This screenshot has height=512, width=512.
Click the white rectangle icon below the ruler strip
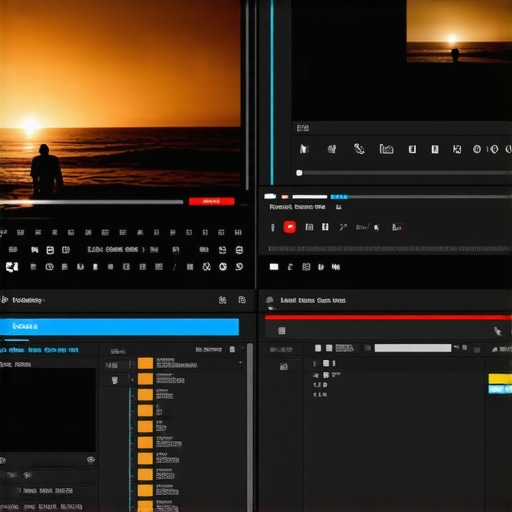coord(274,267)
